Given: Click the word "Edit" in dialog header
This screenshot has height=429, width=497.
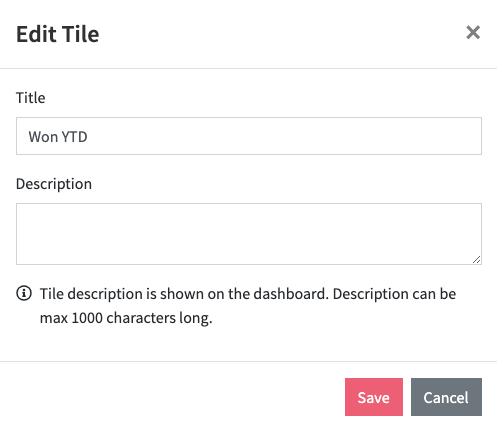Looking at the screenshot, I should pos(36,34).
